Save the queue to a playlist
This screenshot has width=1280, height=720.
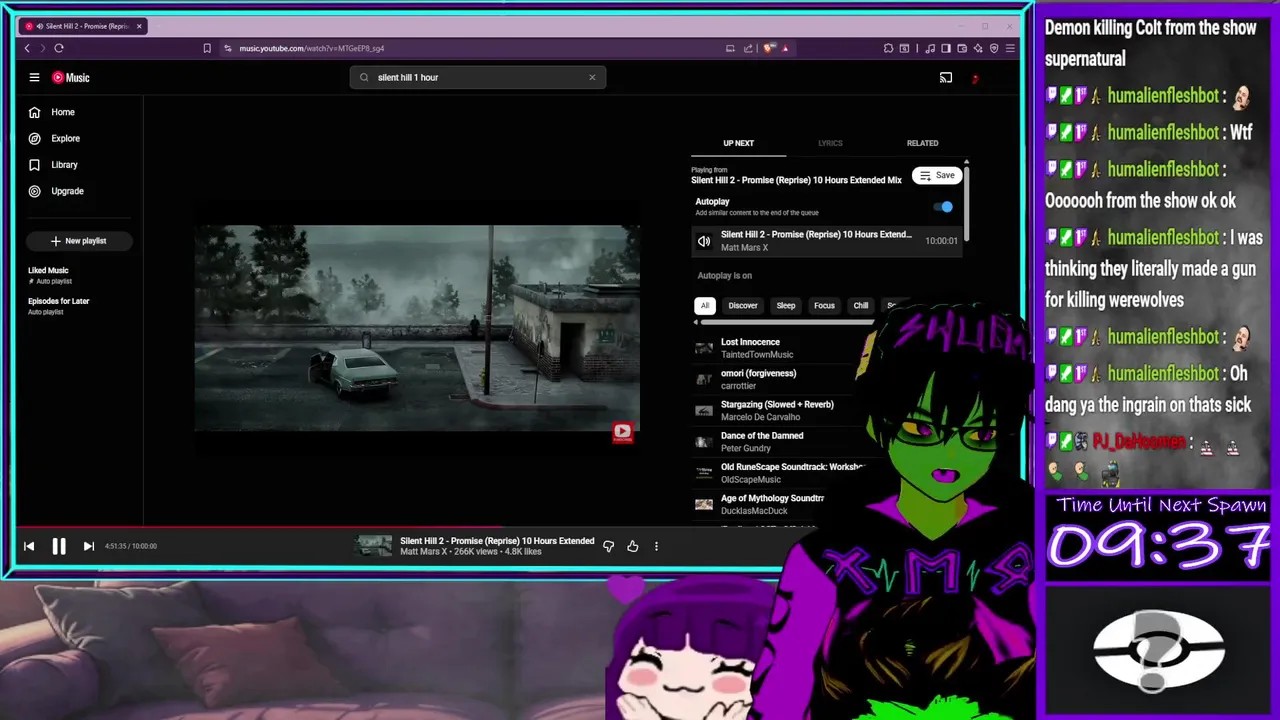pos(937,175)
